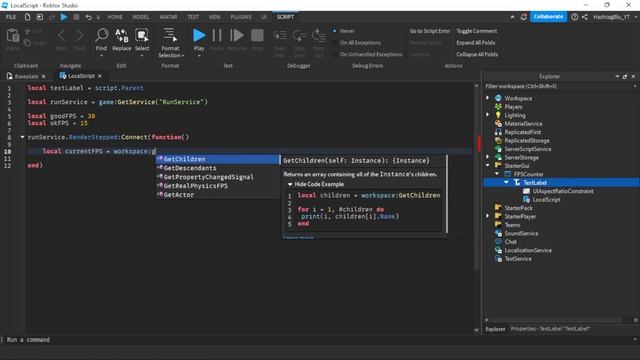Switch to the VIEW ribbon tab
This screenshot has width=640, height=360.
point(215,17)
